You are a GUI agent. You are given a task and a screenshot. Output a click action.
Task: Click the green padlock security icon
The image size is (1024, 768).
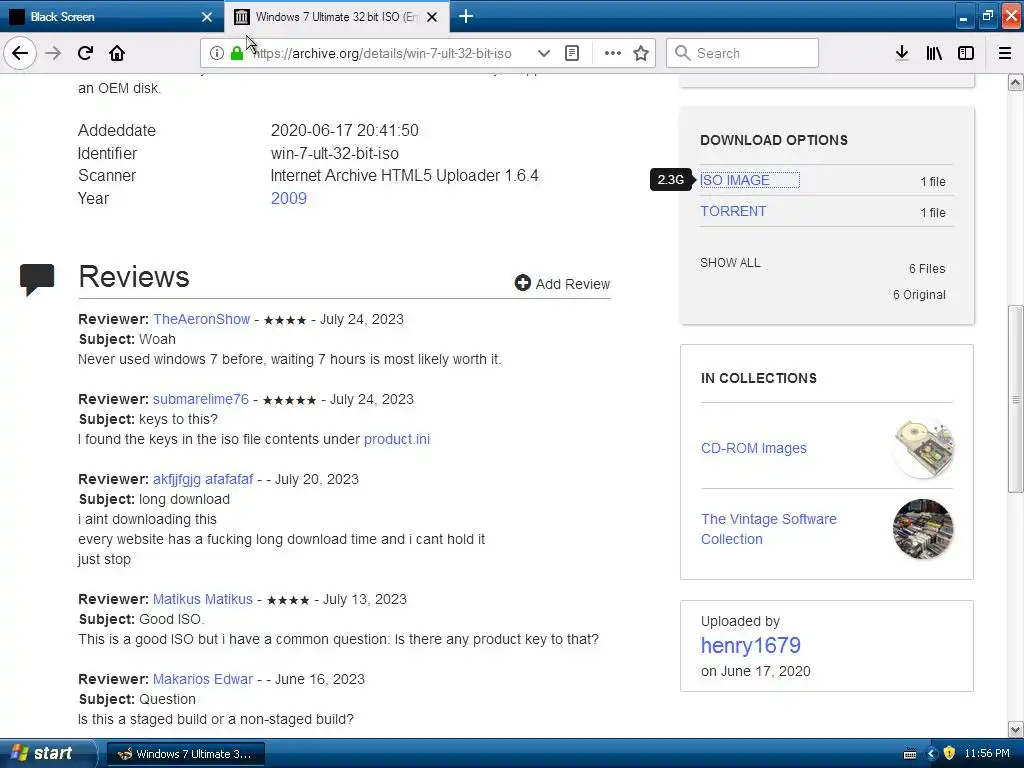click(x=237, y=53)
